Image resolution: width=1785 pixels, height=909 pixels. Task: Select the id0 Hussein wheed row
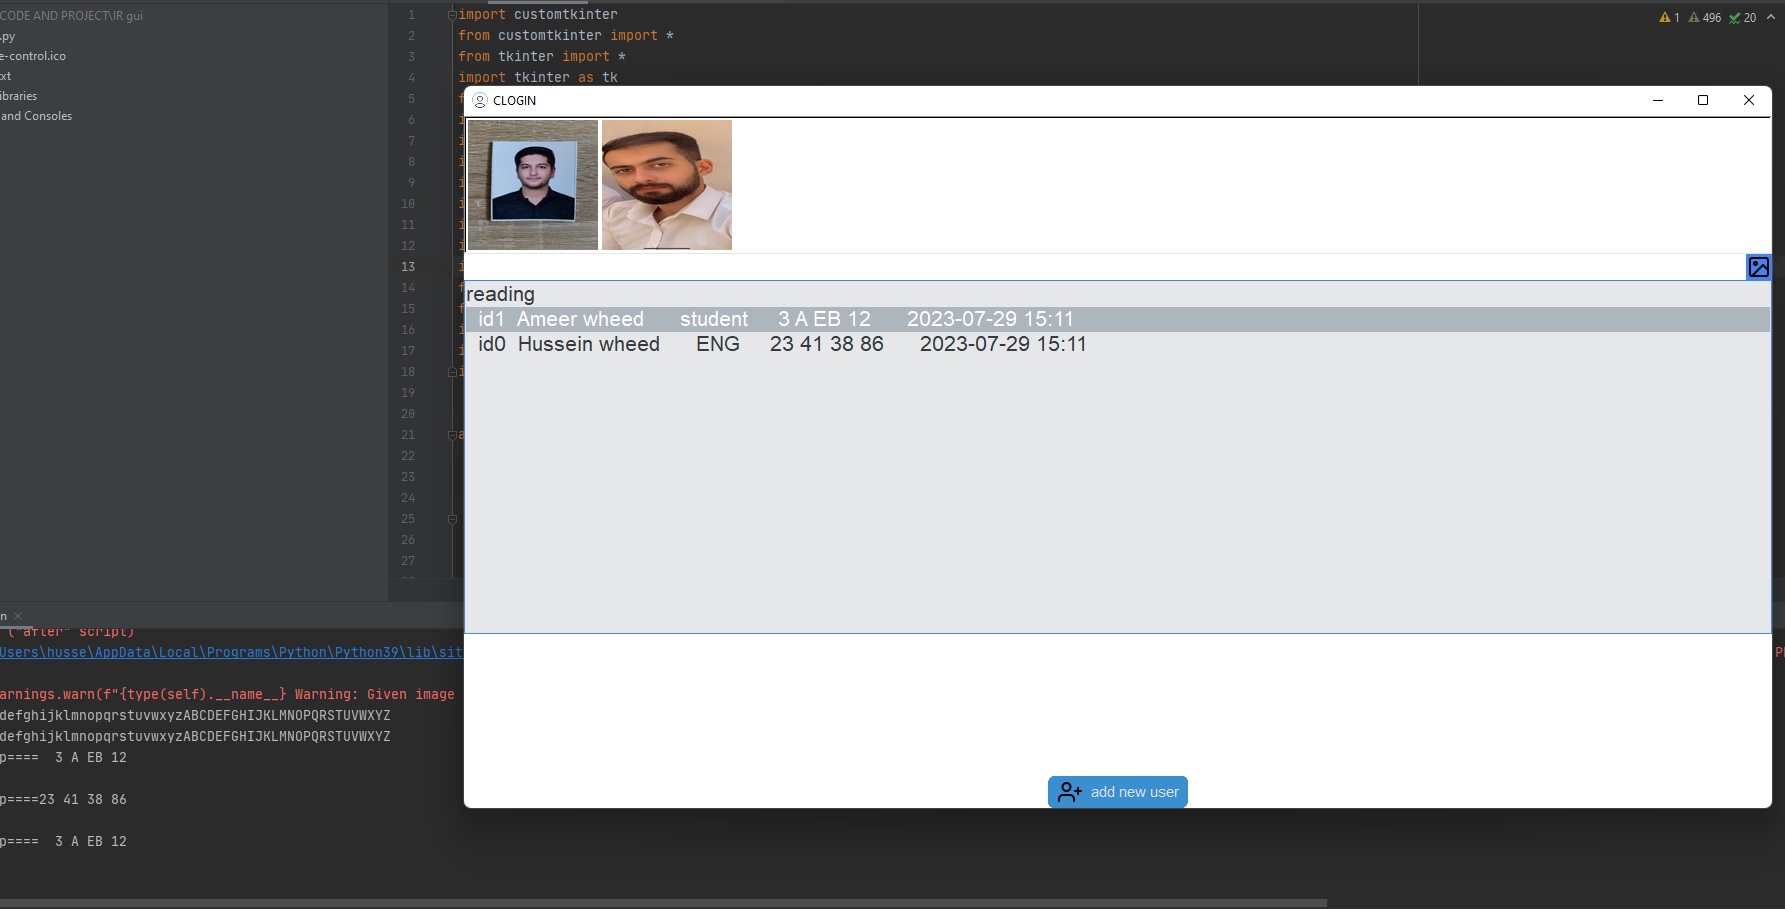pyautogui.click(x=780, y=344)
